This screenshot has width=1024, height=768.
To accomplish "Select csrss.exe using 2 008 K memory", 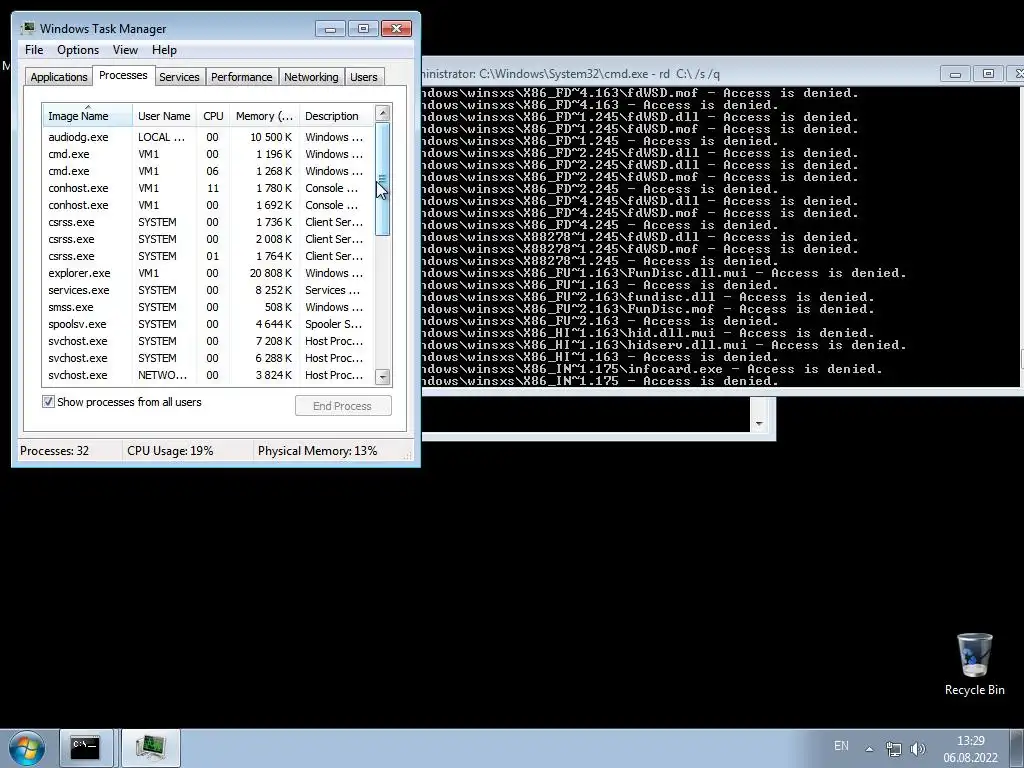I will coord(209,239).
